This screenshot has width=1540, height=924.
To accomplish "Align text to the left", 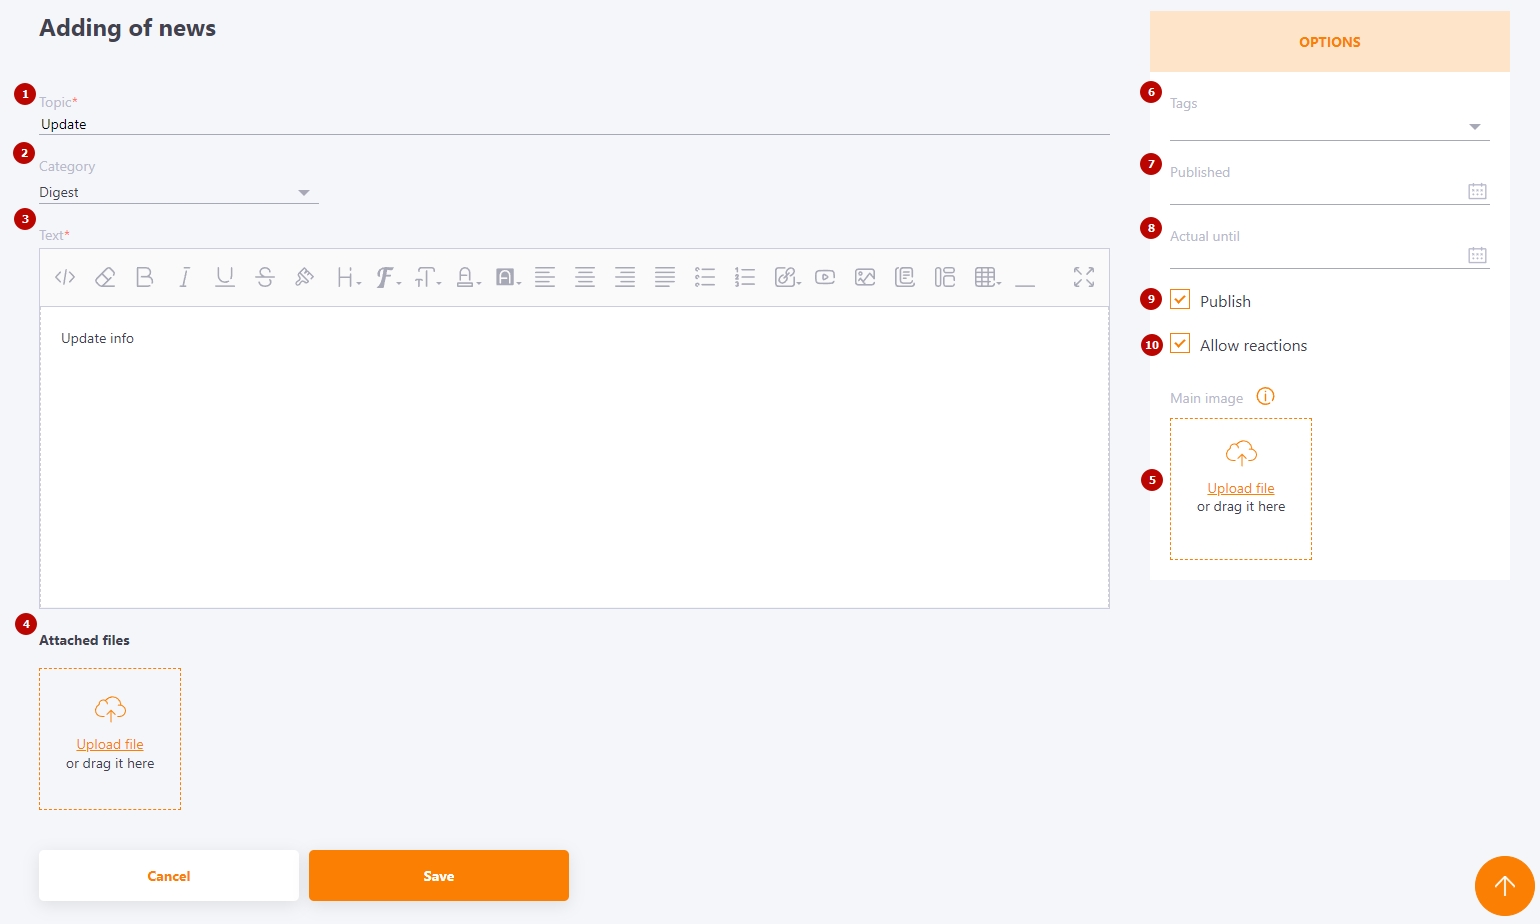I will (x=545, y=277).
